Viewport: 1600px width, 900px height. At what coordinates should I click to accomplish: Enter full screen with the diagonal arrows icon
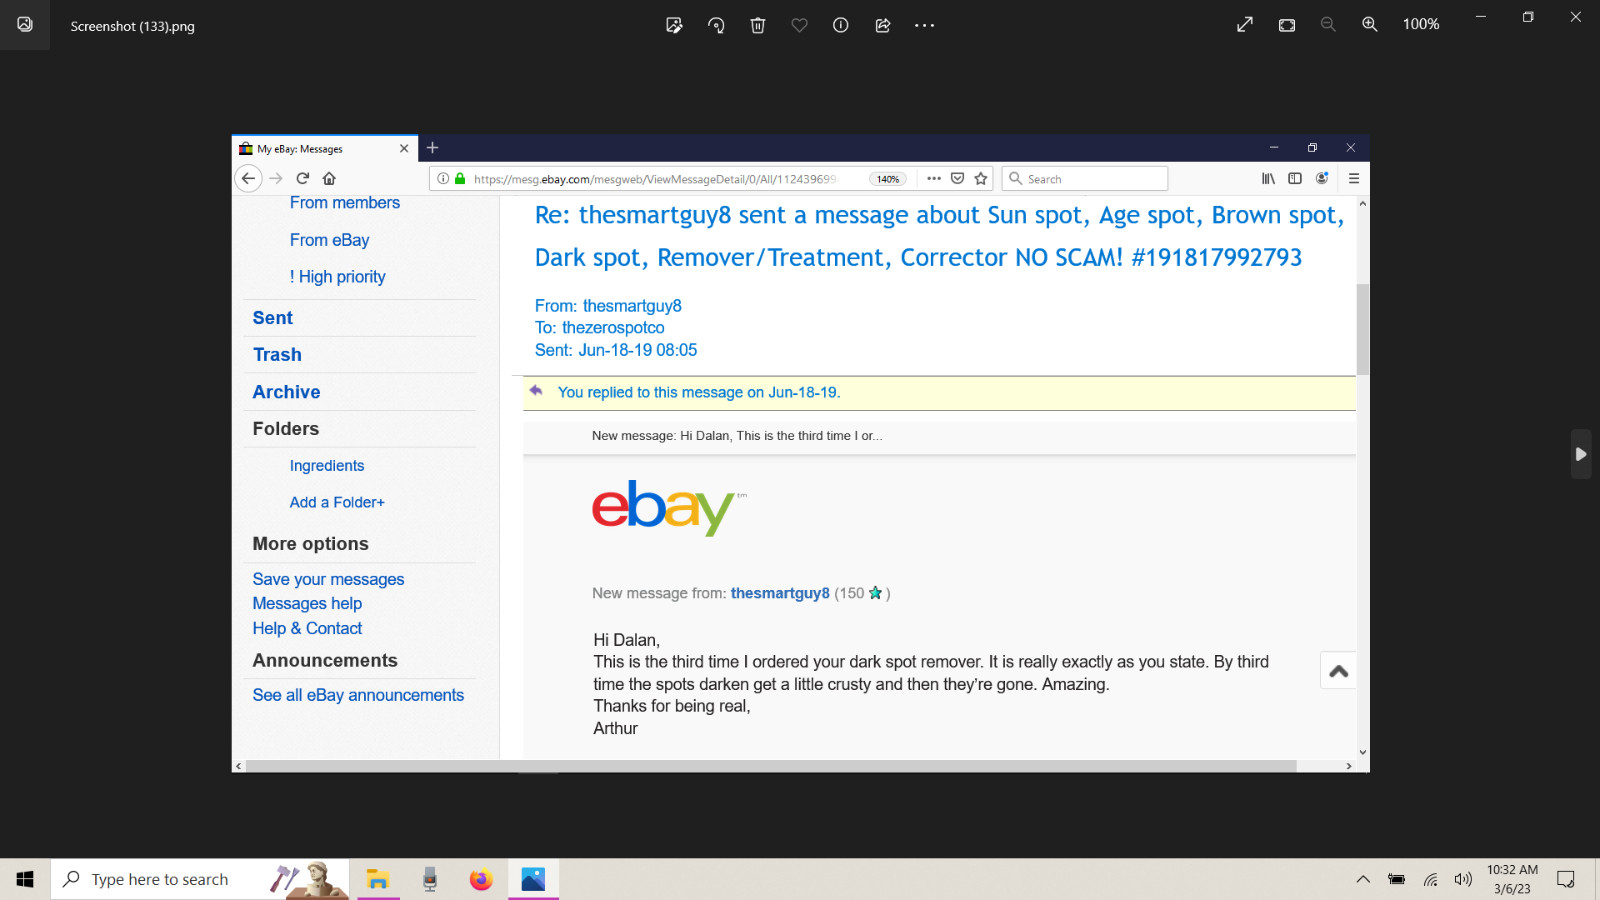(x=1245, y=25)
